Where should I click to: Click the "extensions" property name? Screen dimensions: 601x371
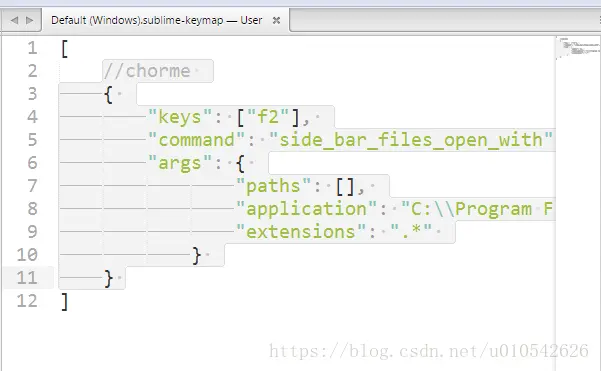click(x=301, y=232)
